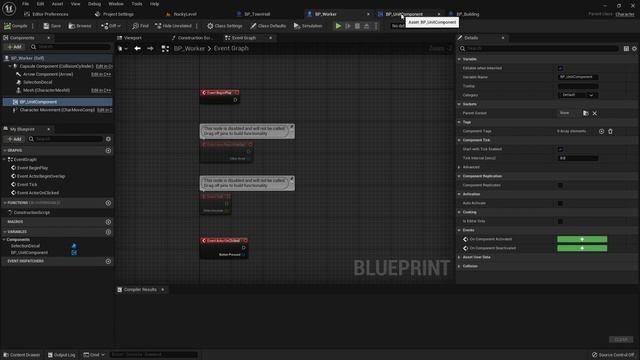This screenshot has height=360, width=640.
Task: Select Event ActorOnClicked in My Blueprint
Action: point(38,193)
